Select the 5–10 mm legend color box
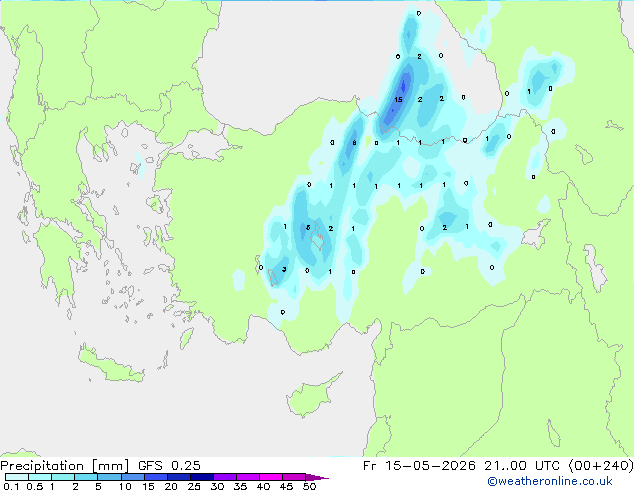Image resolution: width=634 pixels, height=490 pixels. tap(110, 477)
